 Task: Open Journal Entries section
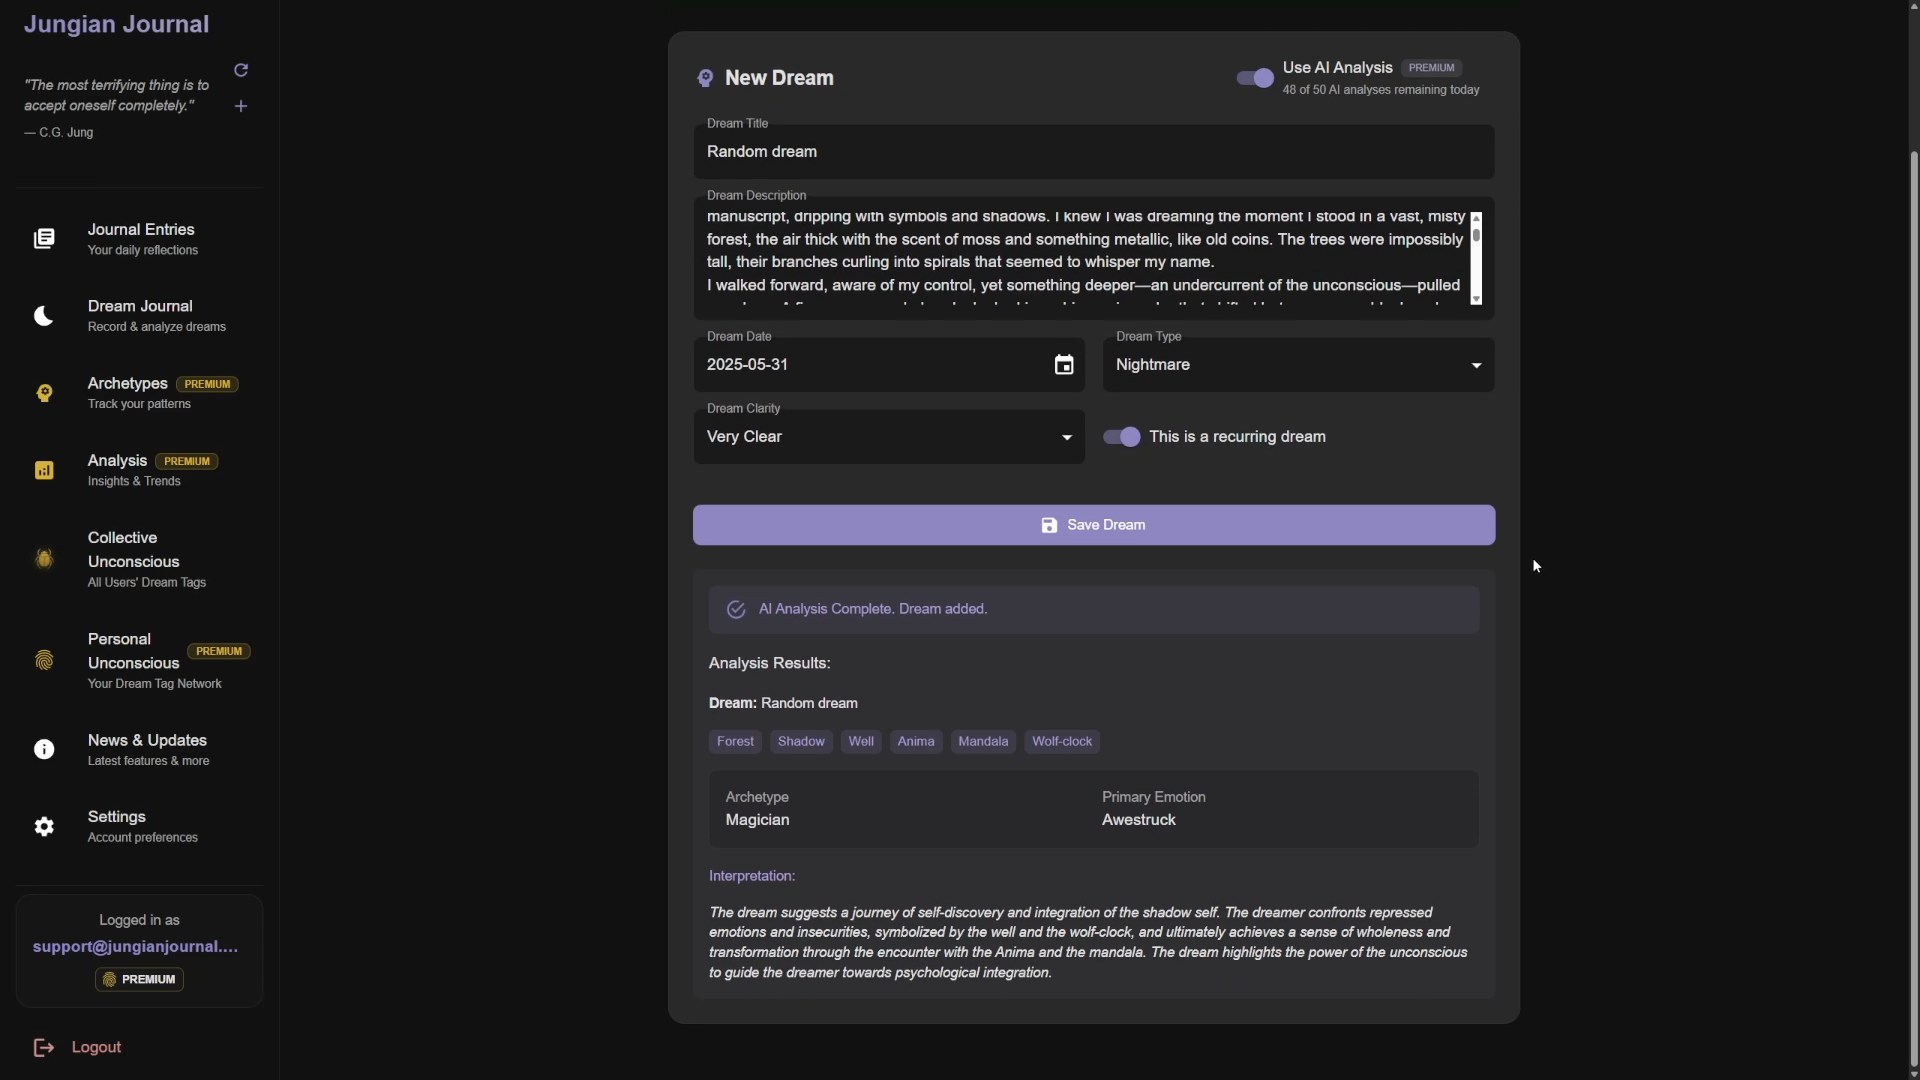(x=140, y=239)
